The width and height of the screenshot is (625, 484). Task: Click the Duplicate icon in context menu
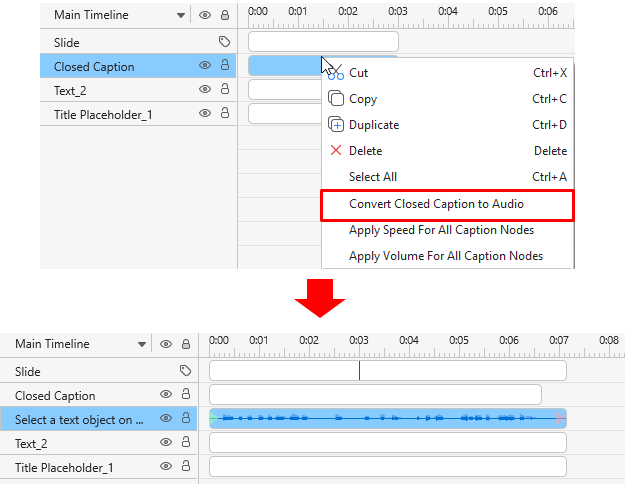[336, 125]
